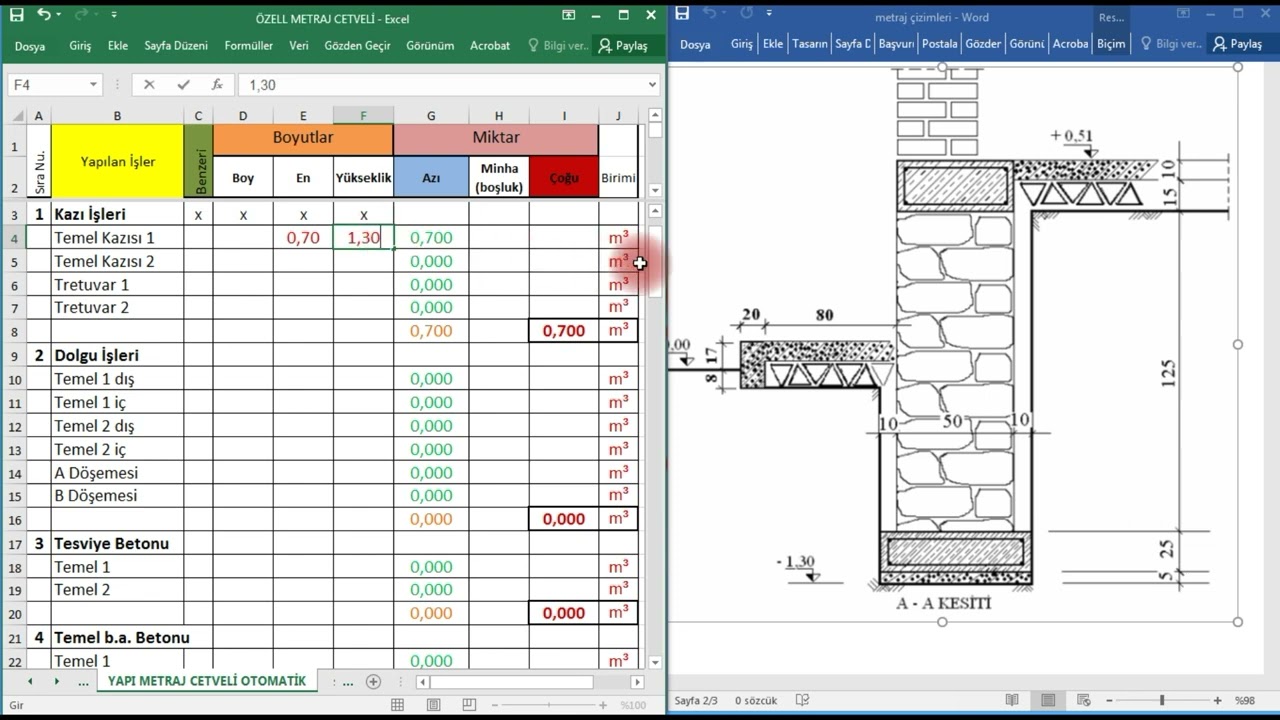Viewport: 1280px width, 720px height.
Task: Click the Name Box showing F4
Action: [x=48, y=85]
